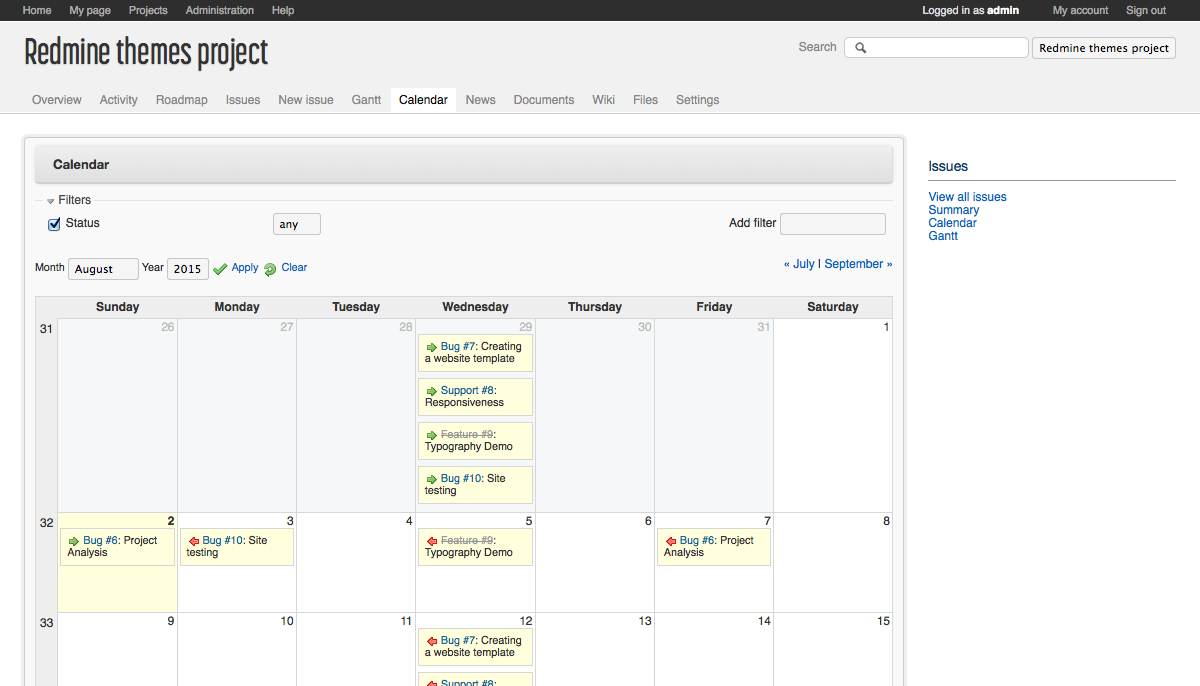Screen dimensions: 1200x686
Task: Go to previous month « July
Action: tap(799, 264)
